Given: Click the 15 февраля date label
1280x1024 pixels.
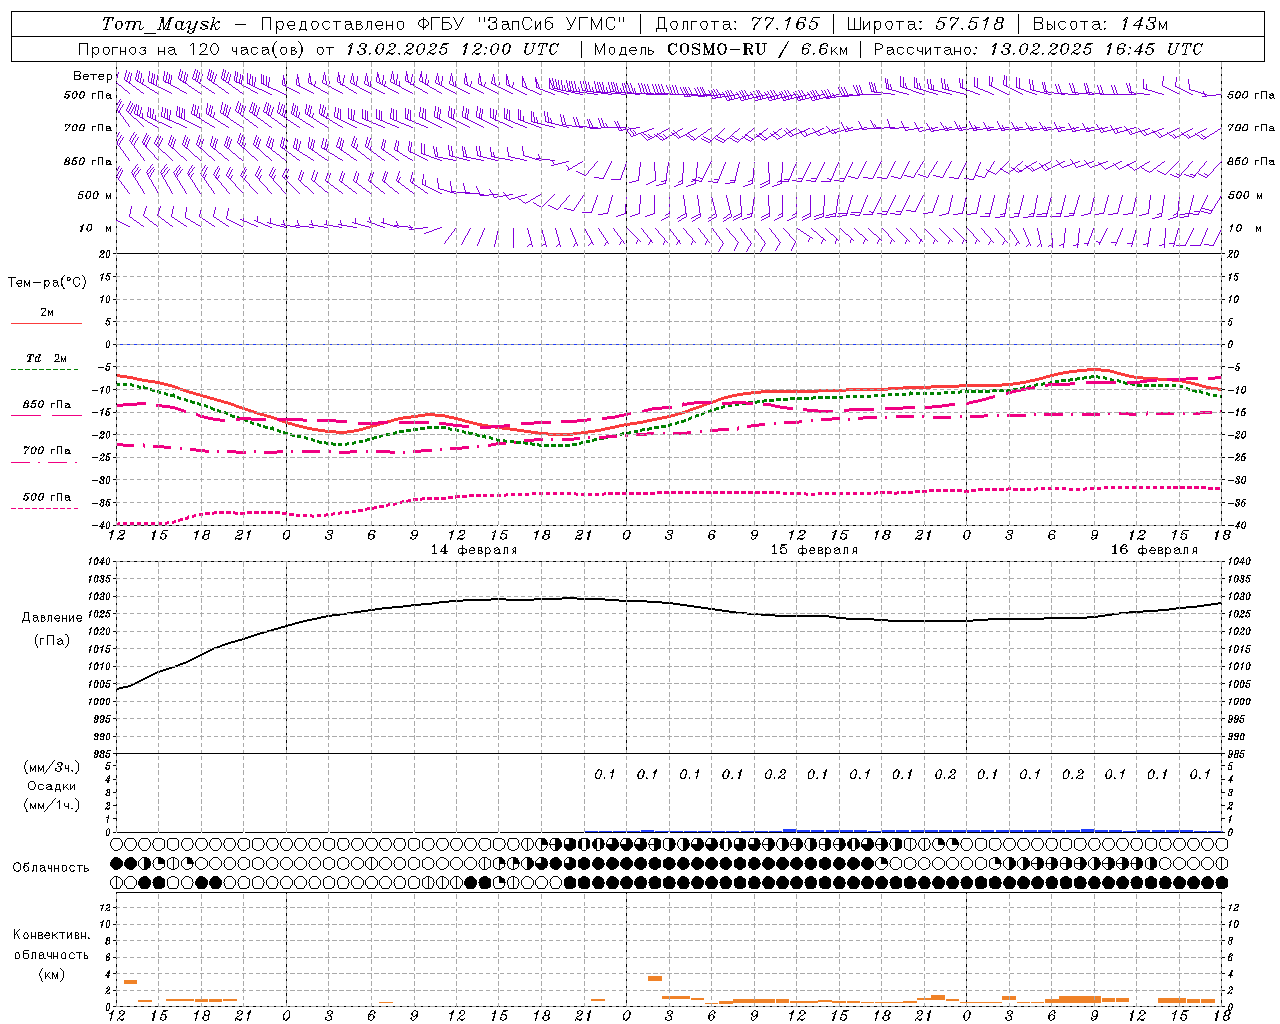Looking at the screenshot, I should pyautogui.click(x=814, y=550).
